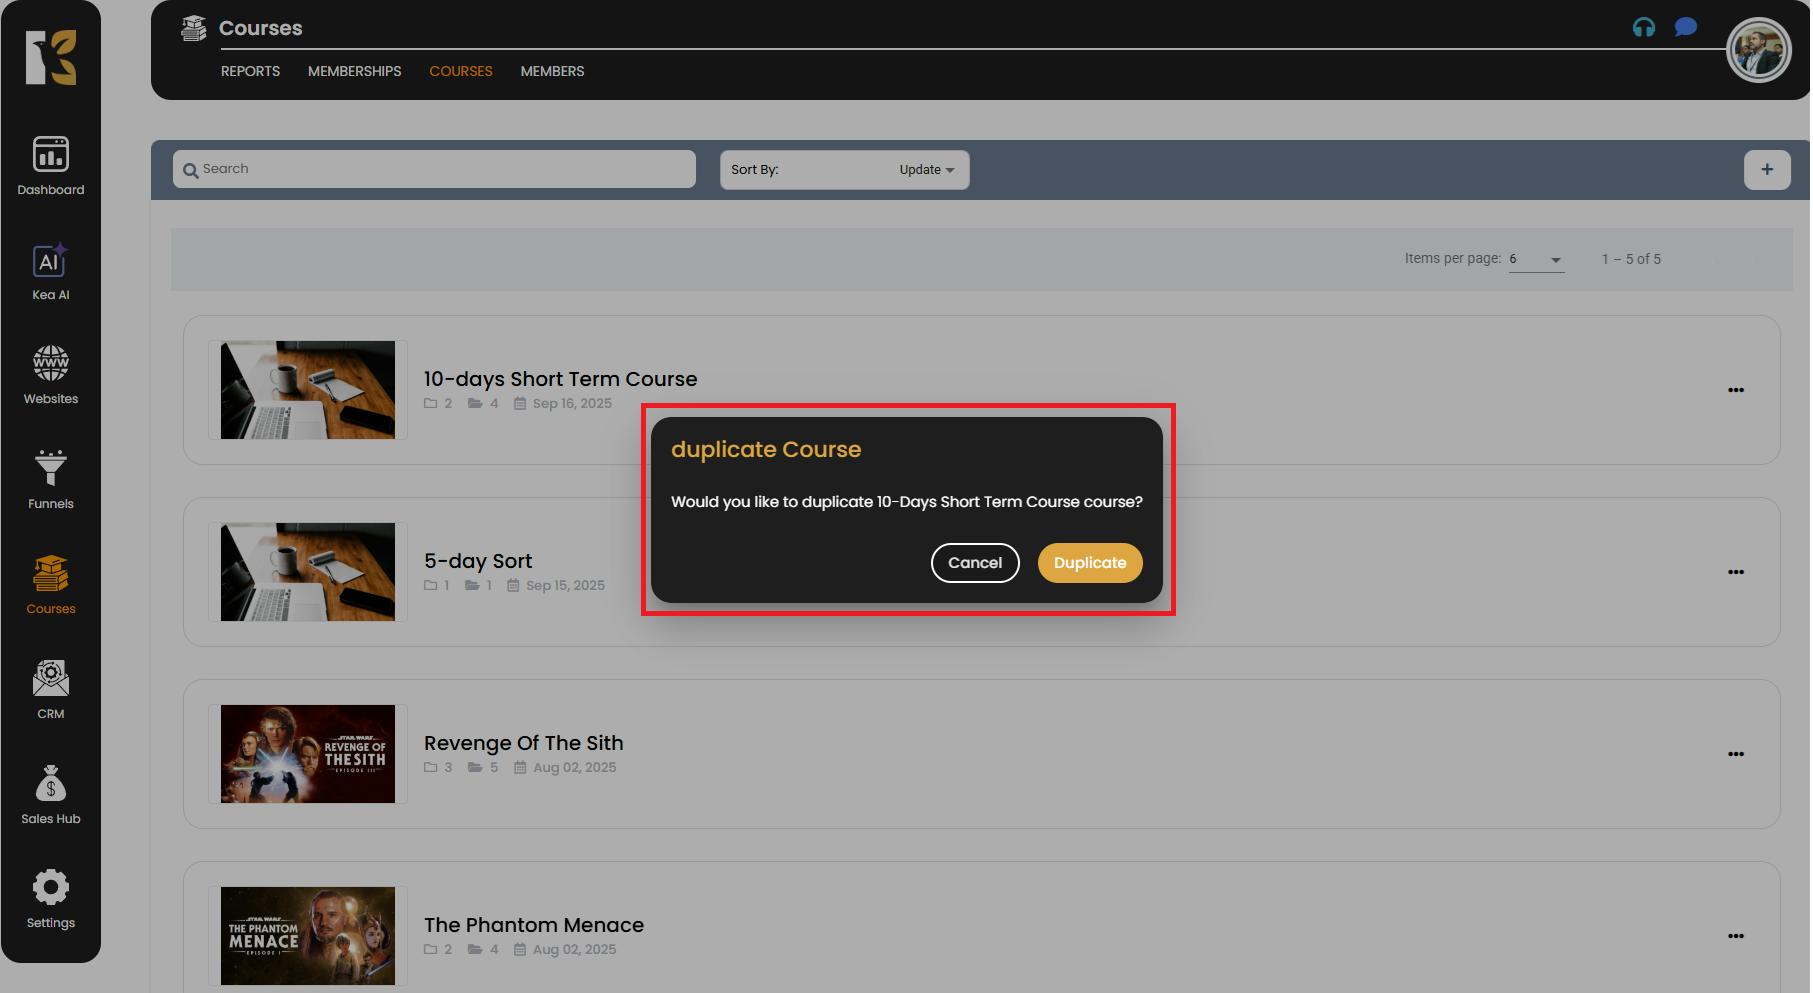Viewport: 1813px width, 993px height.
Task: Open the Dashboard from the sidebar
Action: point(51,166)
